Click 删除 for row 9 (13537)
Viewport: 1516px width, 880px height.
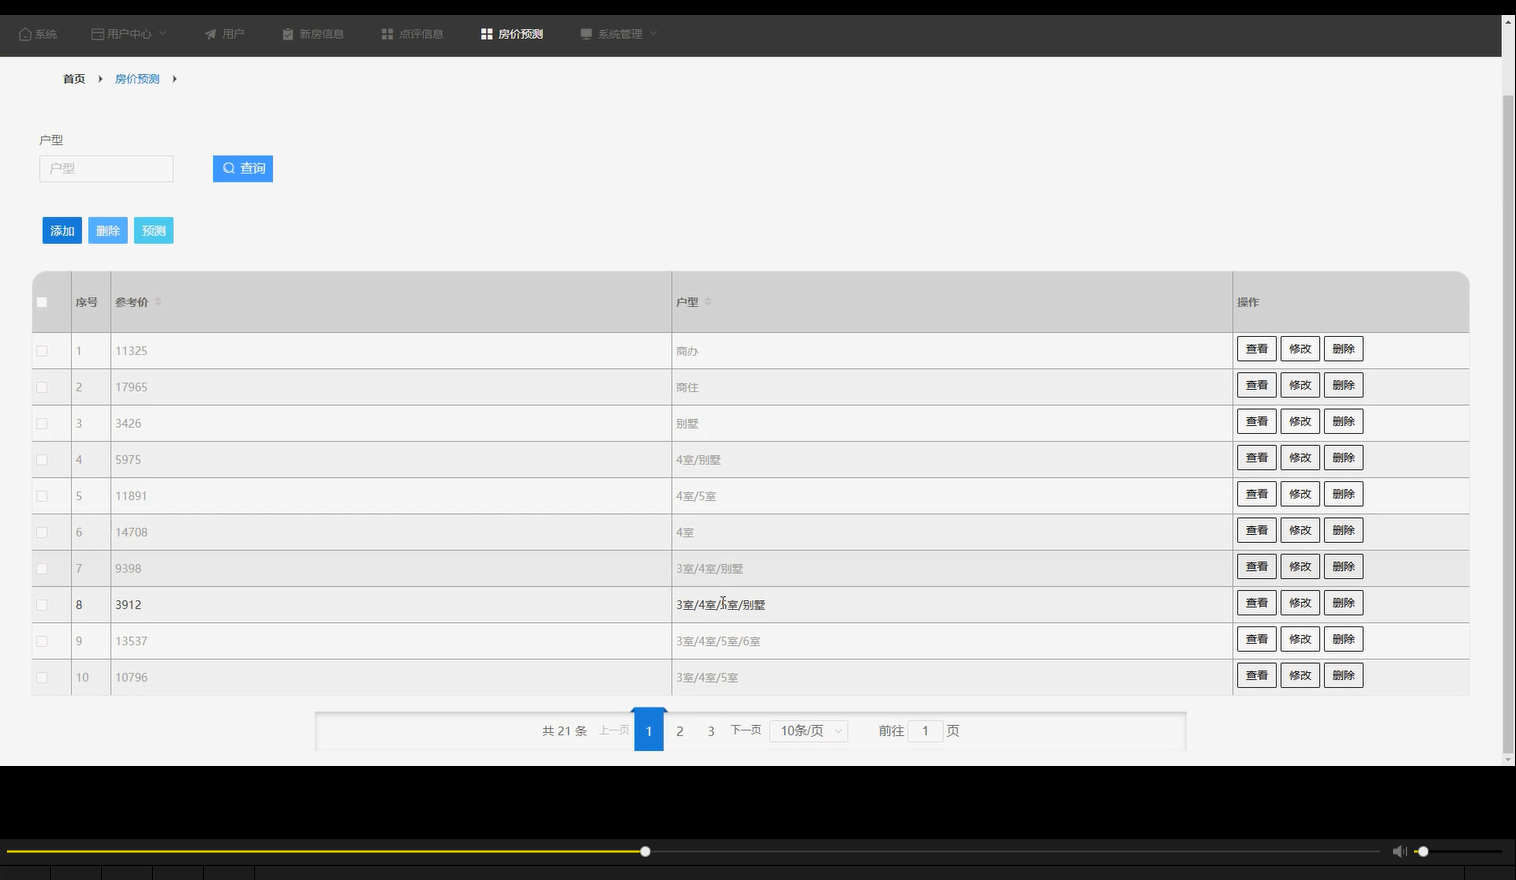[1344, 639]
